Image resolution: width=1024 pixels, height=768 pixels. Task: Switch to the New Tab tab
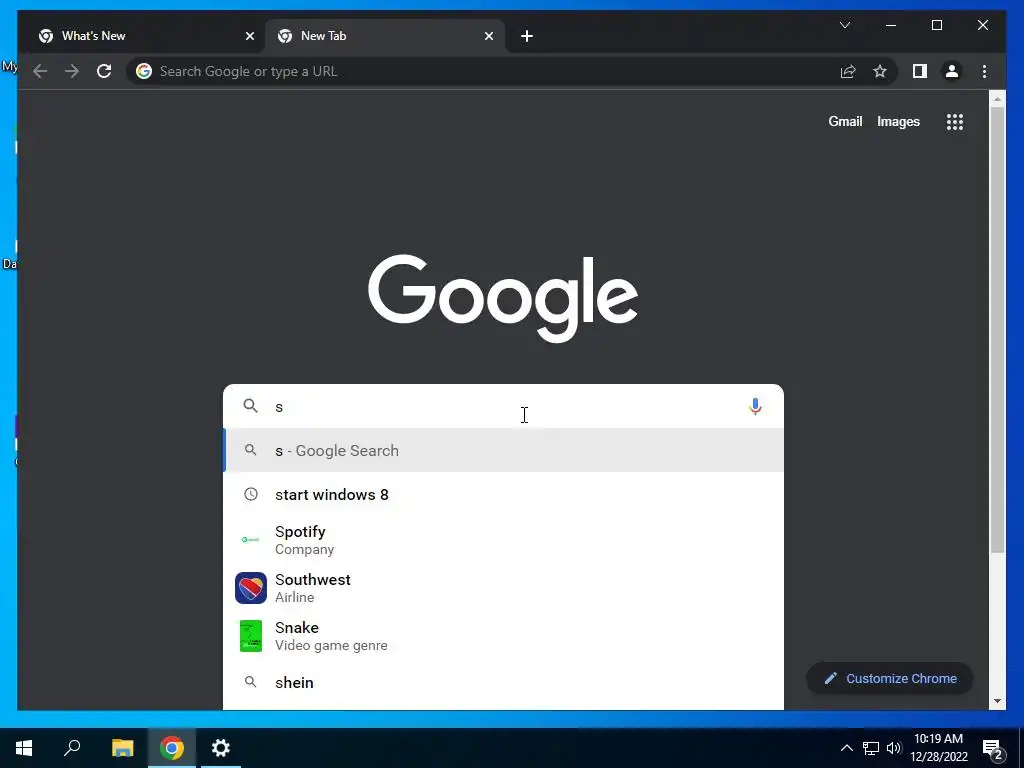pyautogui.click(x=385, y=36)
